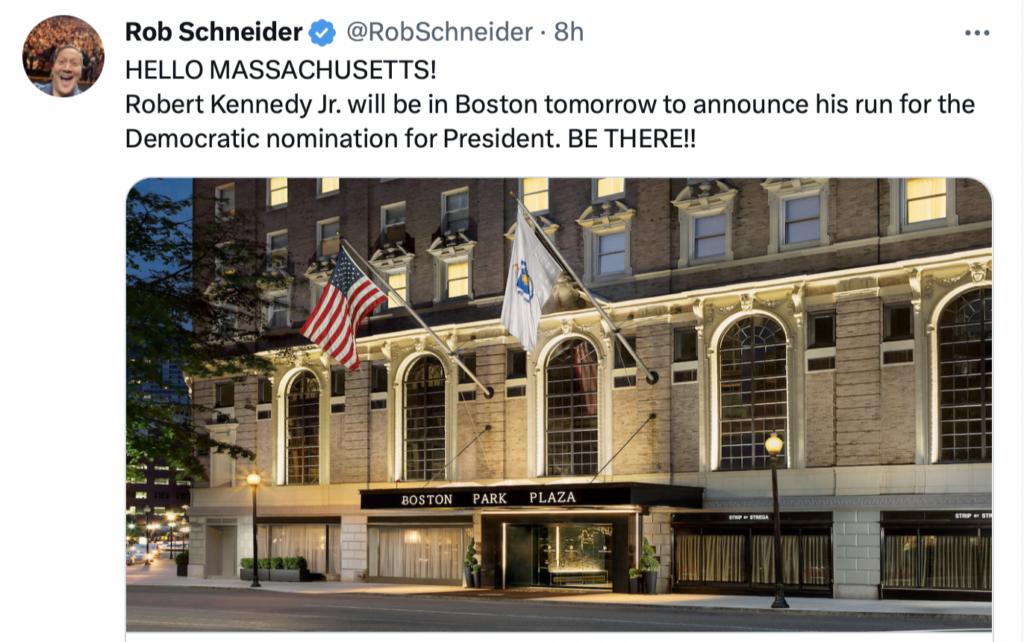Screen dimensions: 1024x642
Task: Click the street lamp right of entrance
Action: pos(775,521)
